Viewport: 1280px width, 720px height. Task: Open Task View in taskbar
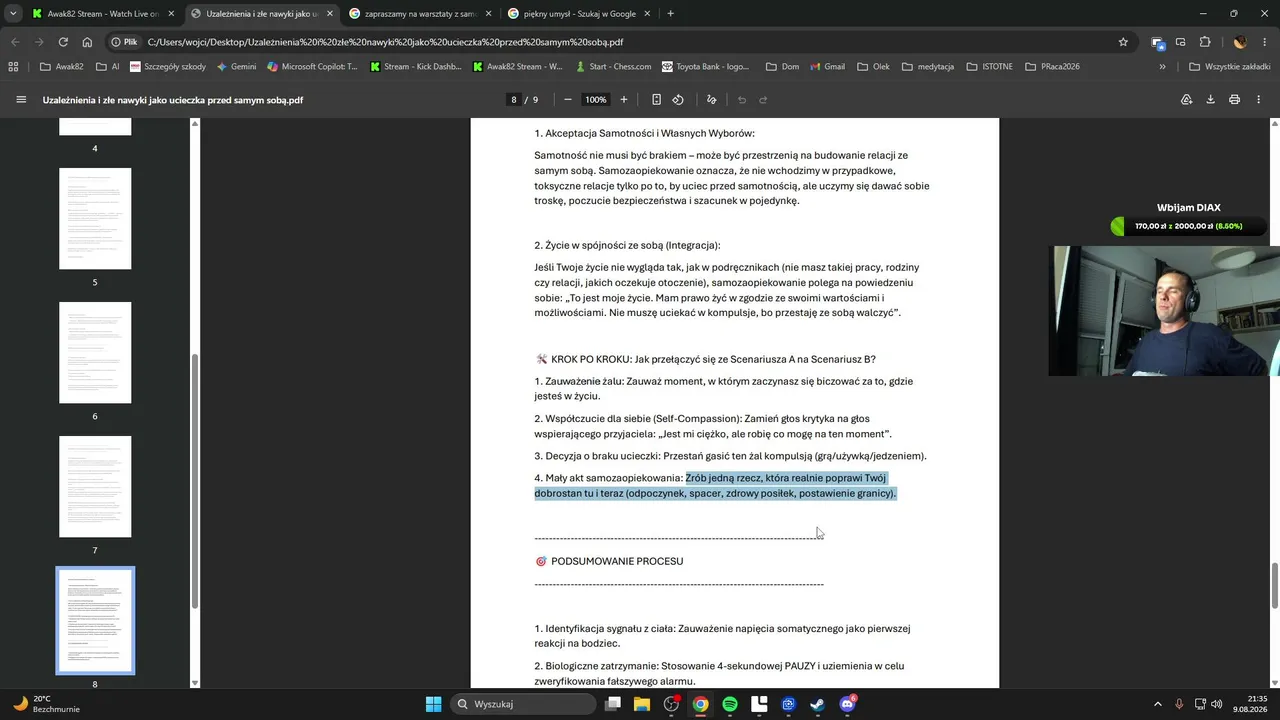[613, 704]
